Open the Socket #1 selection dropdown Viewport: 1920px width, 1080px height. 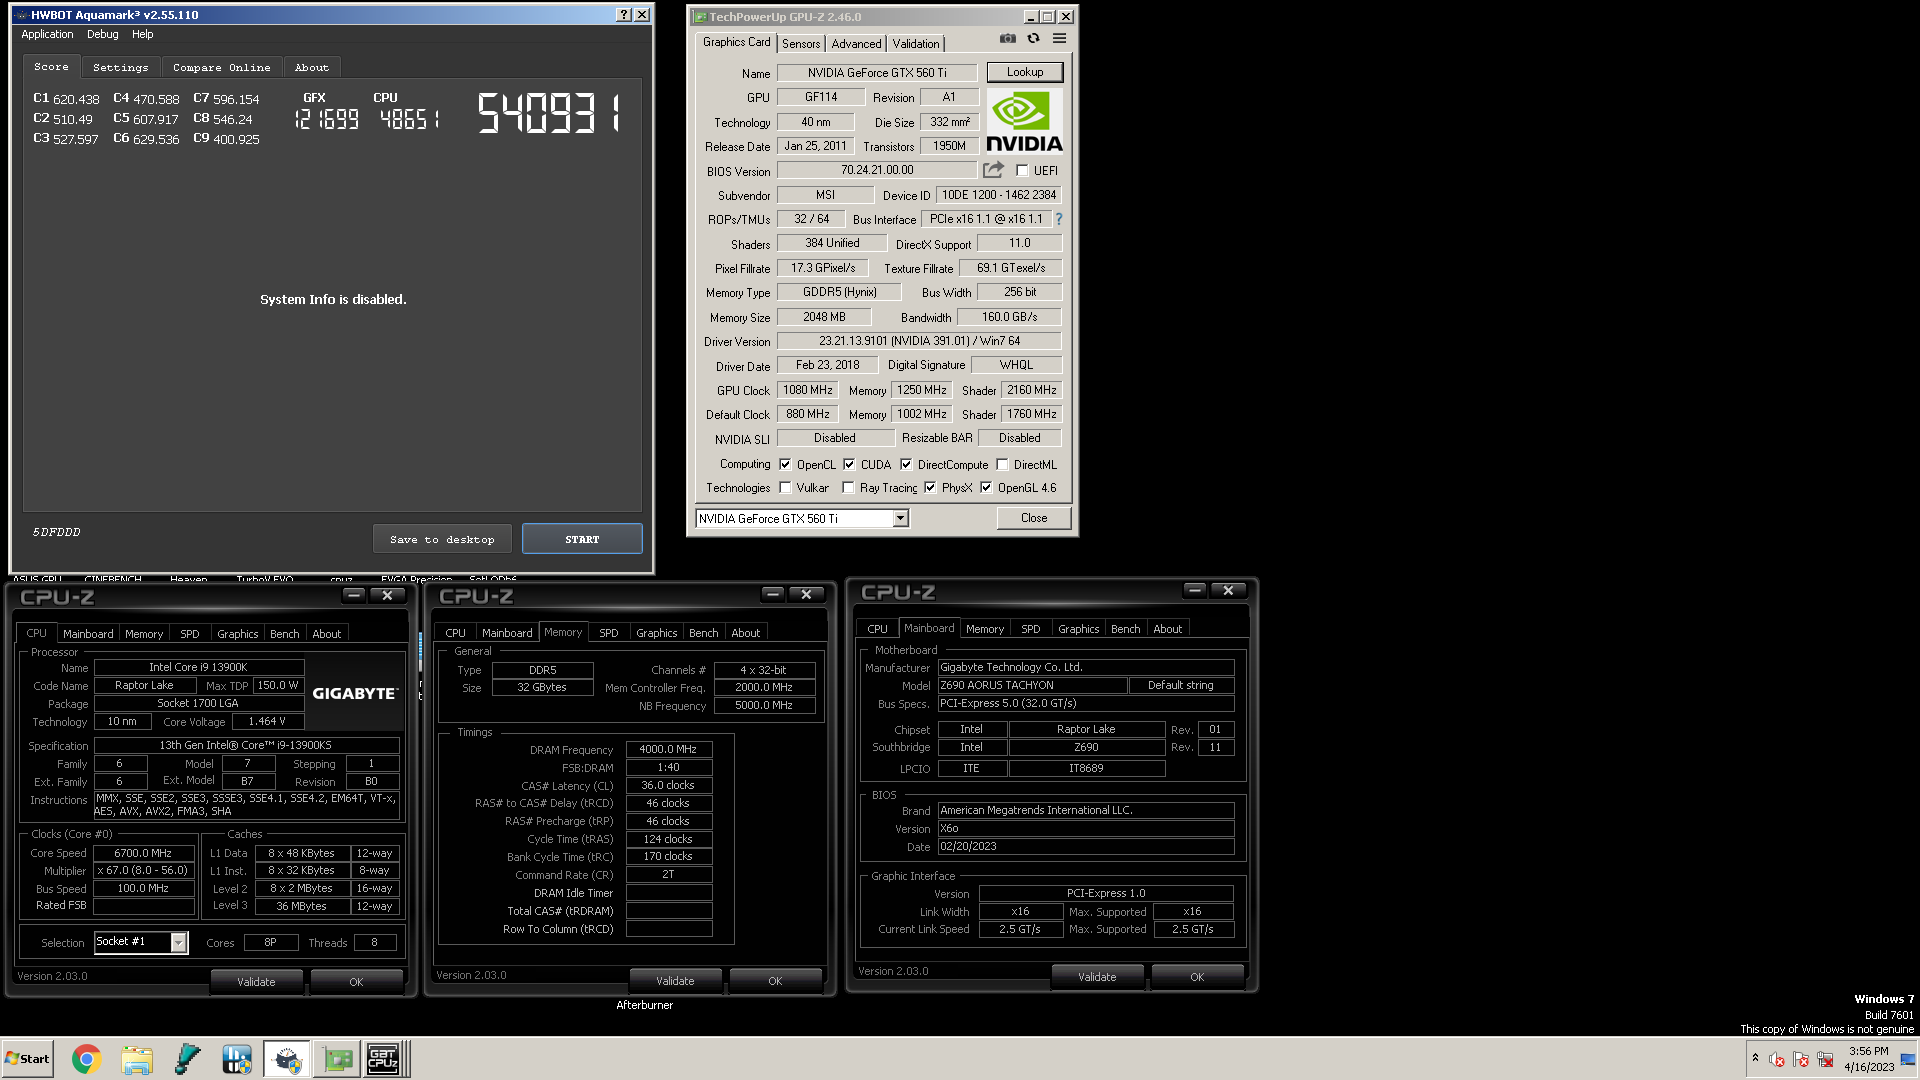pyautogui.click(x=178, y=942)
